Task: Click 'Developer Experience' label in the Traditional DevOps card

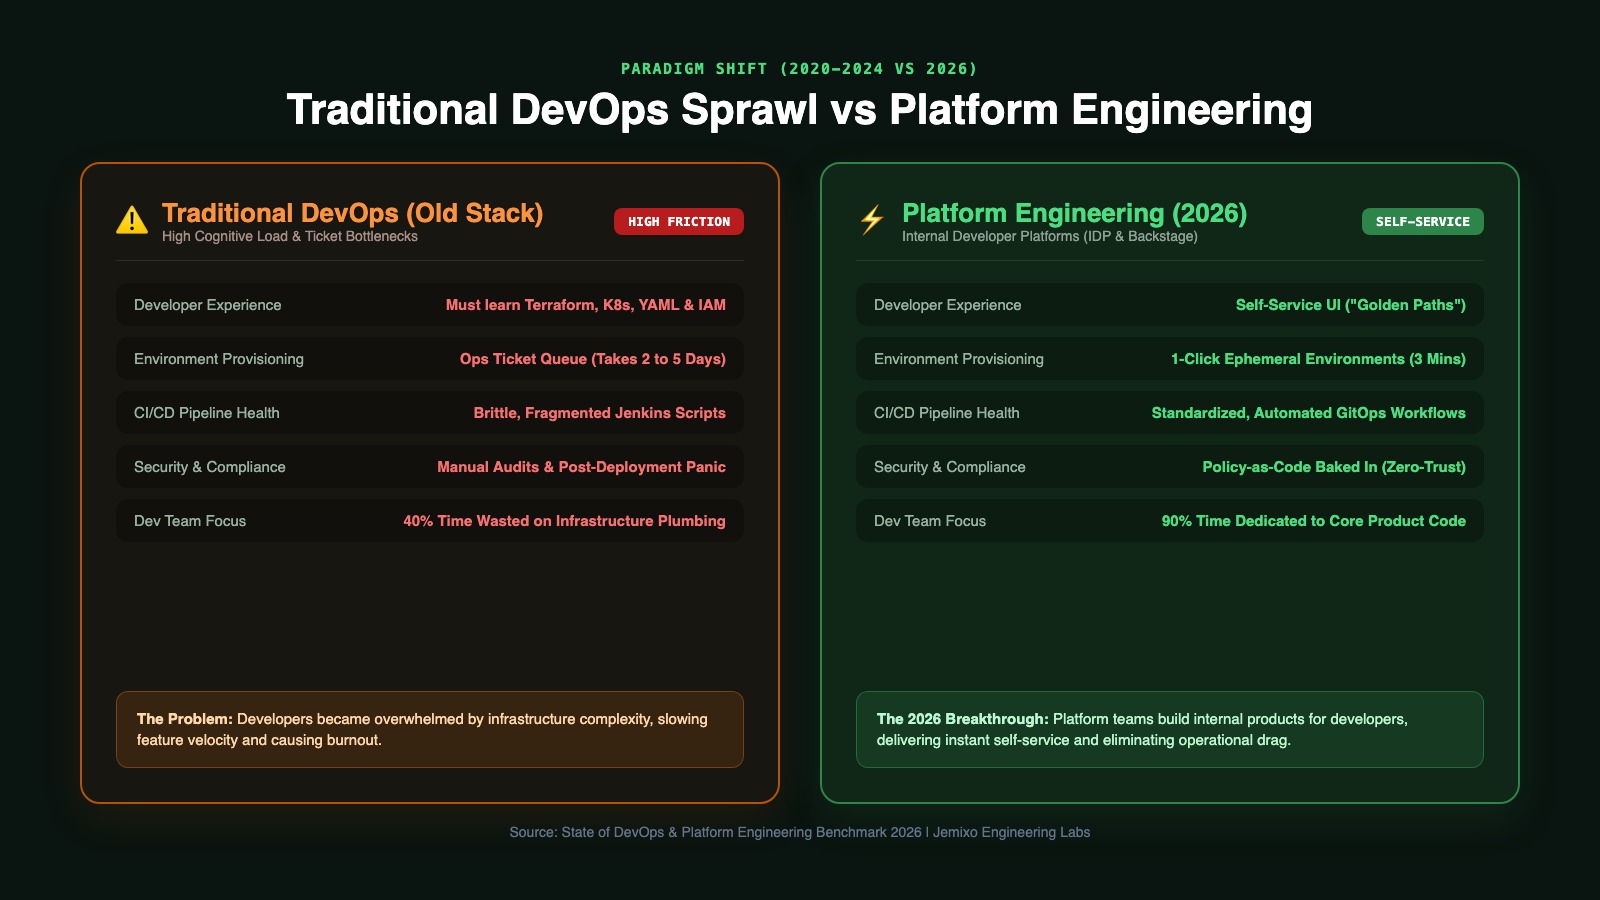Action: click(x=208, y=305)
